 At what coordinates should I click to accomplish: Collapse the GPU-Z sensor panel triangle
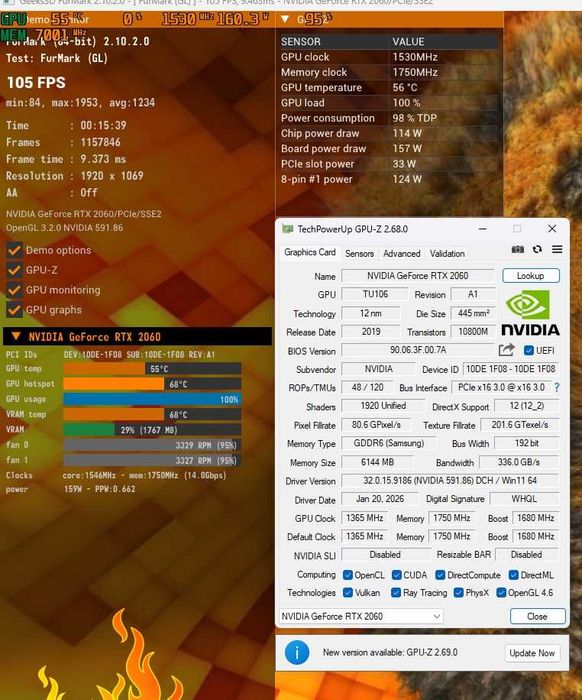tap(285, 19)
